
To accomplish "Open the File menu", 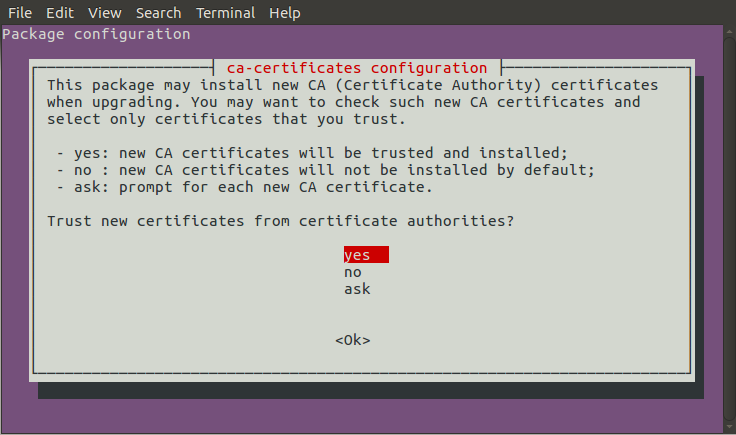I will click(x=20, y=13).
